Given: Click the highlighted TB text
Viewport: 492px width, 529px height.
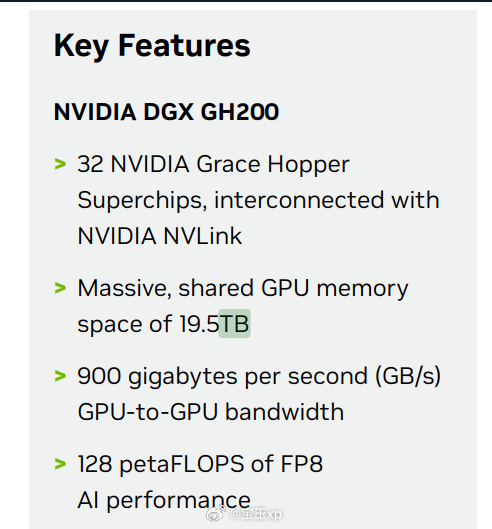Looking at the screenshot, I should click(x=234, y=324).
